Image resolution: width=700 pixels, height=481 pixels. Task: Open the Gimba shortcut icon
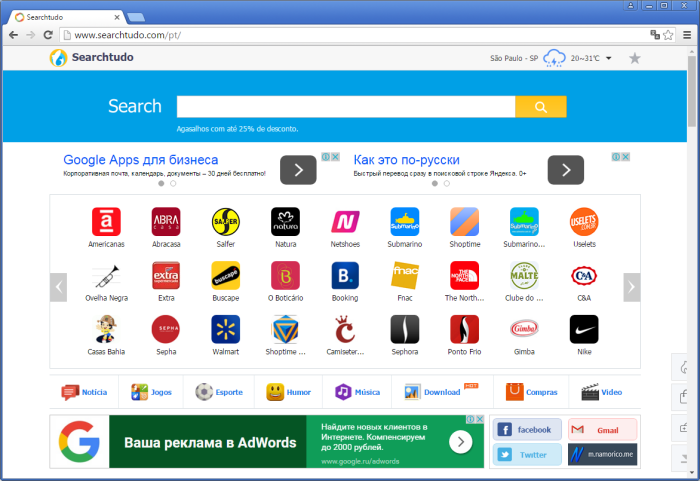tap(525, 329)
